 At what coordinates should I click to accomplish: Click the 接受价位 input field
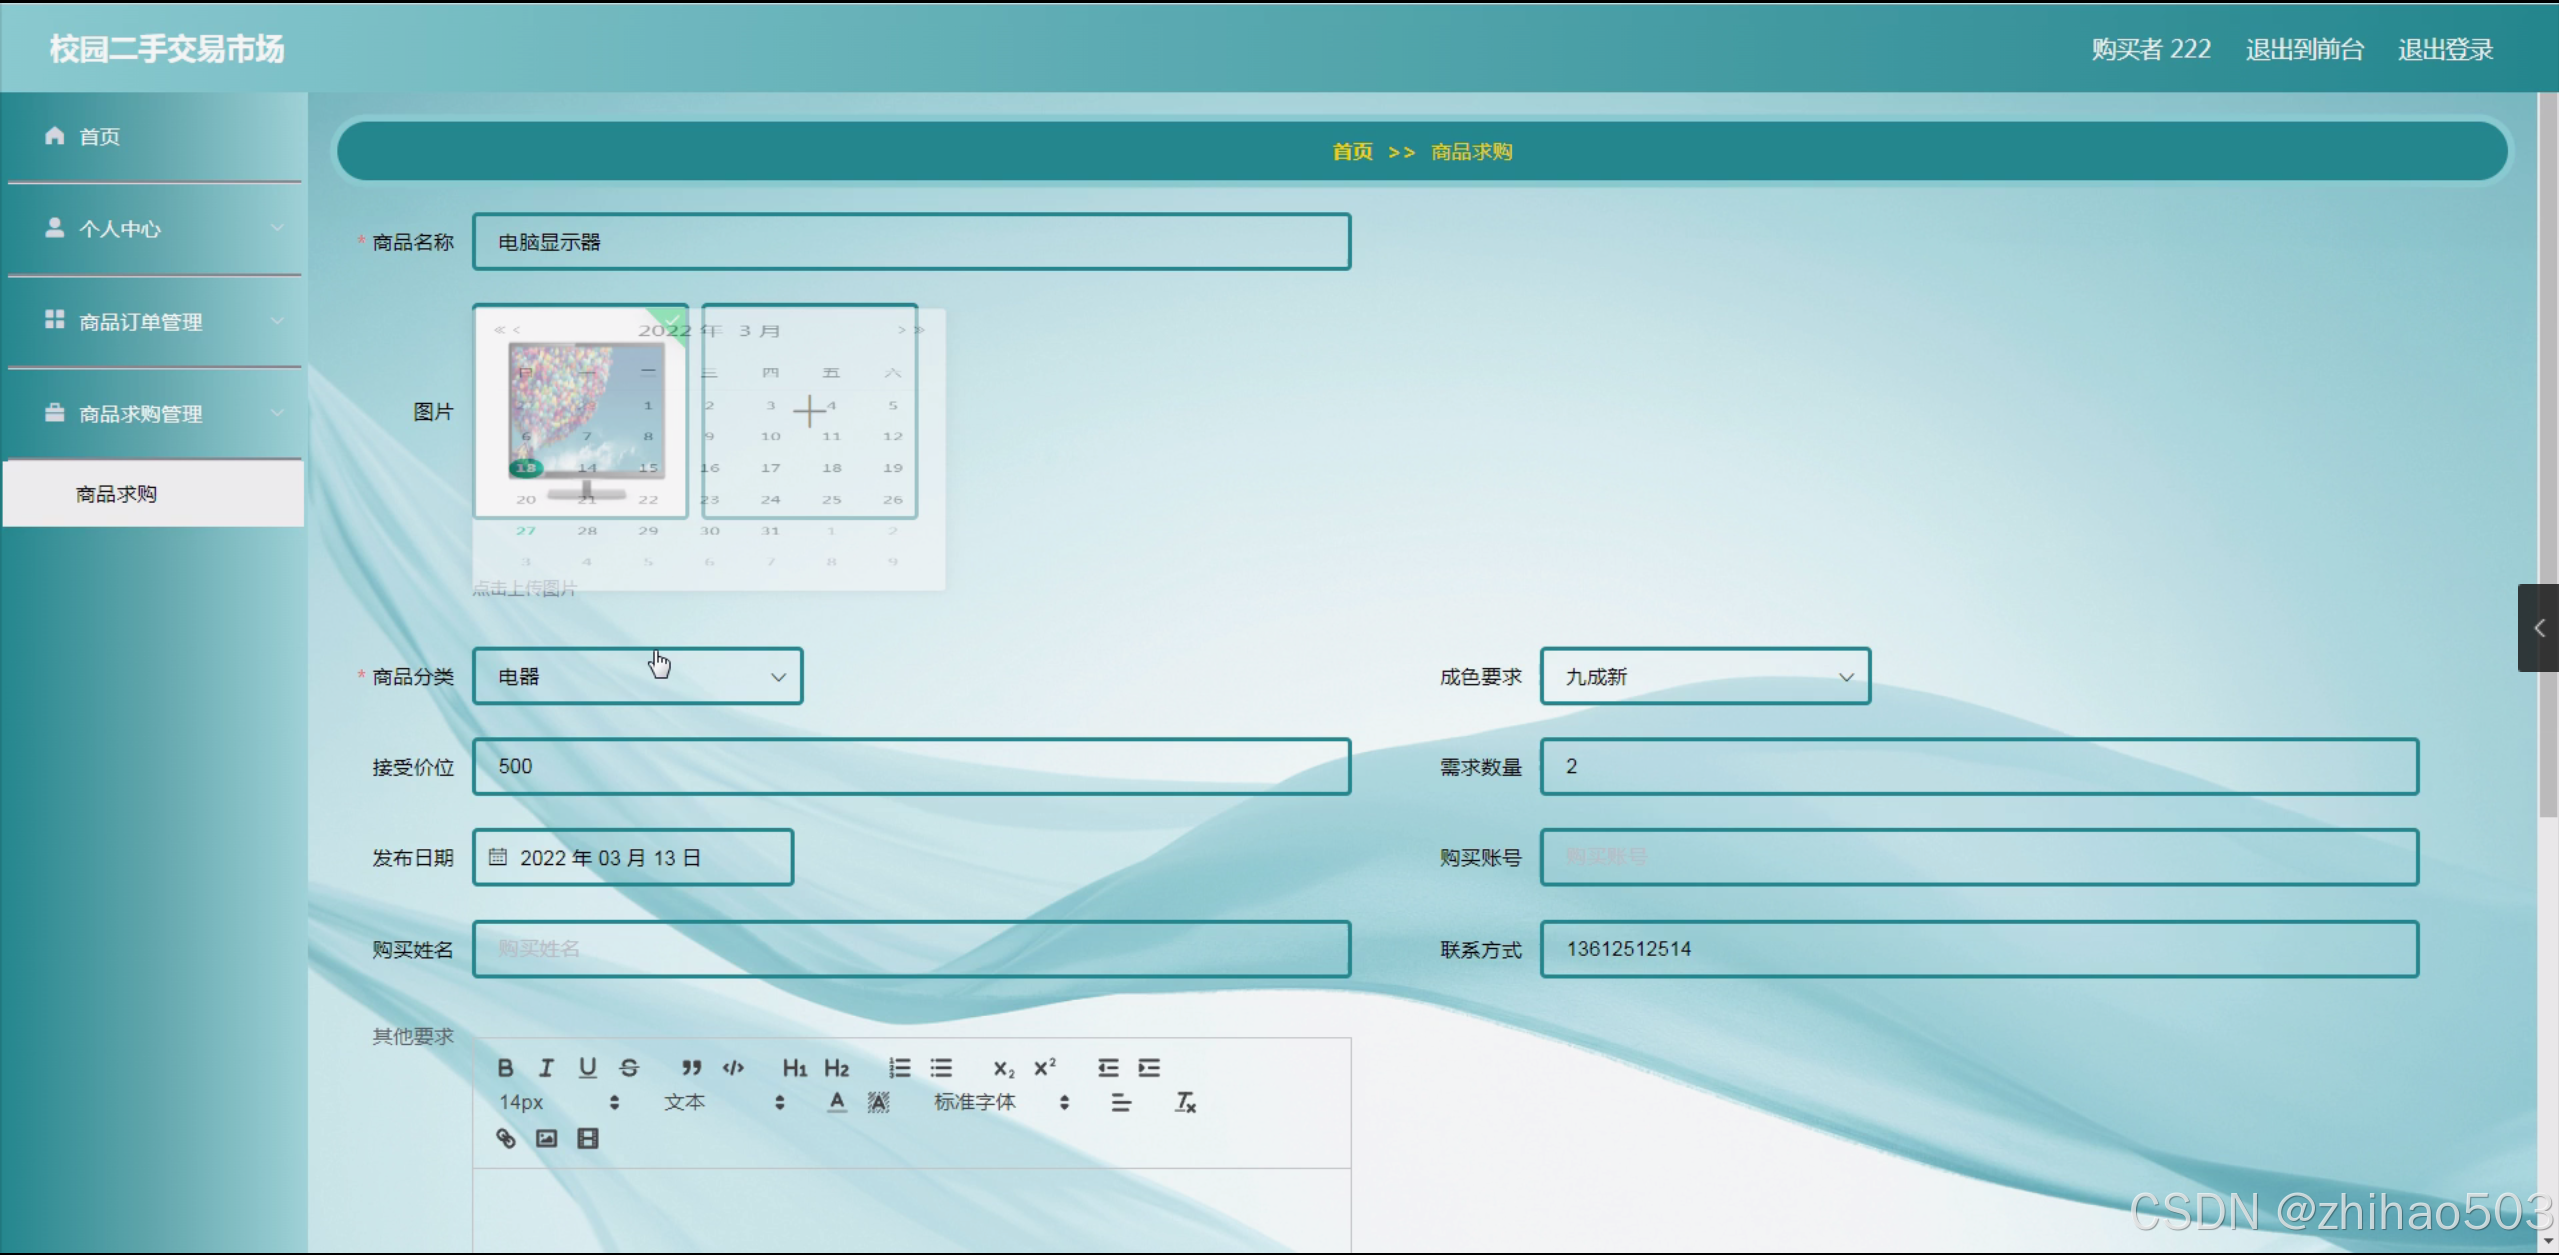tap(911, 766)
